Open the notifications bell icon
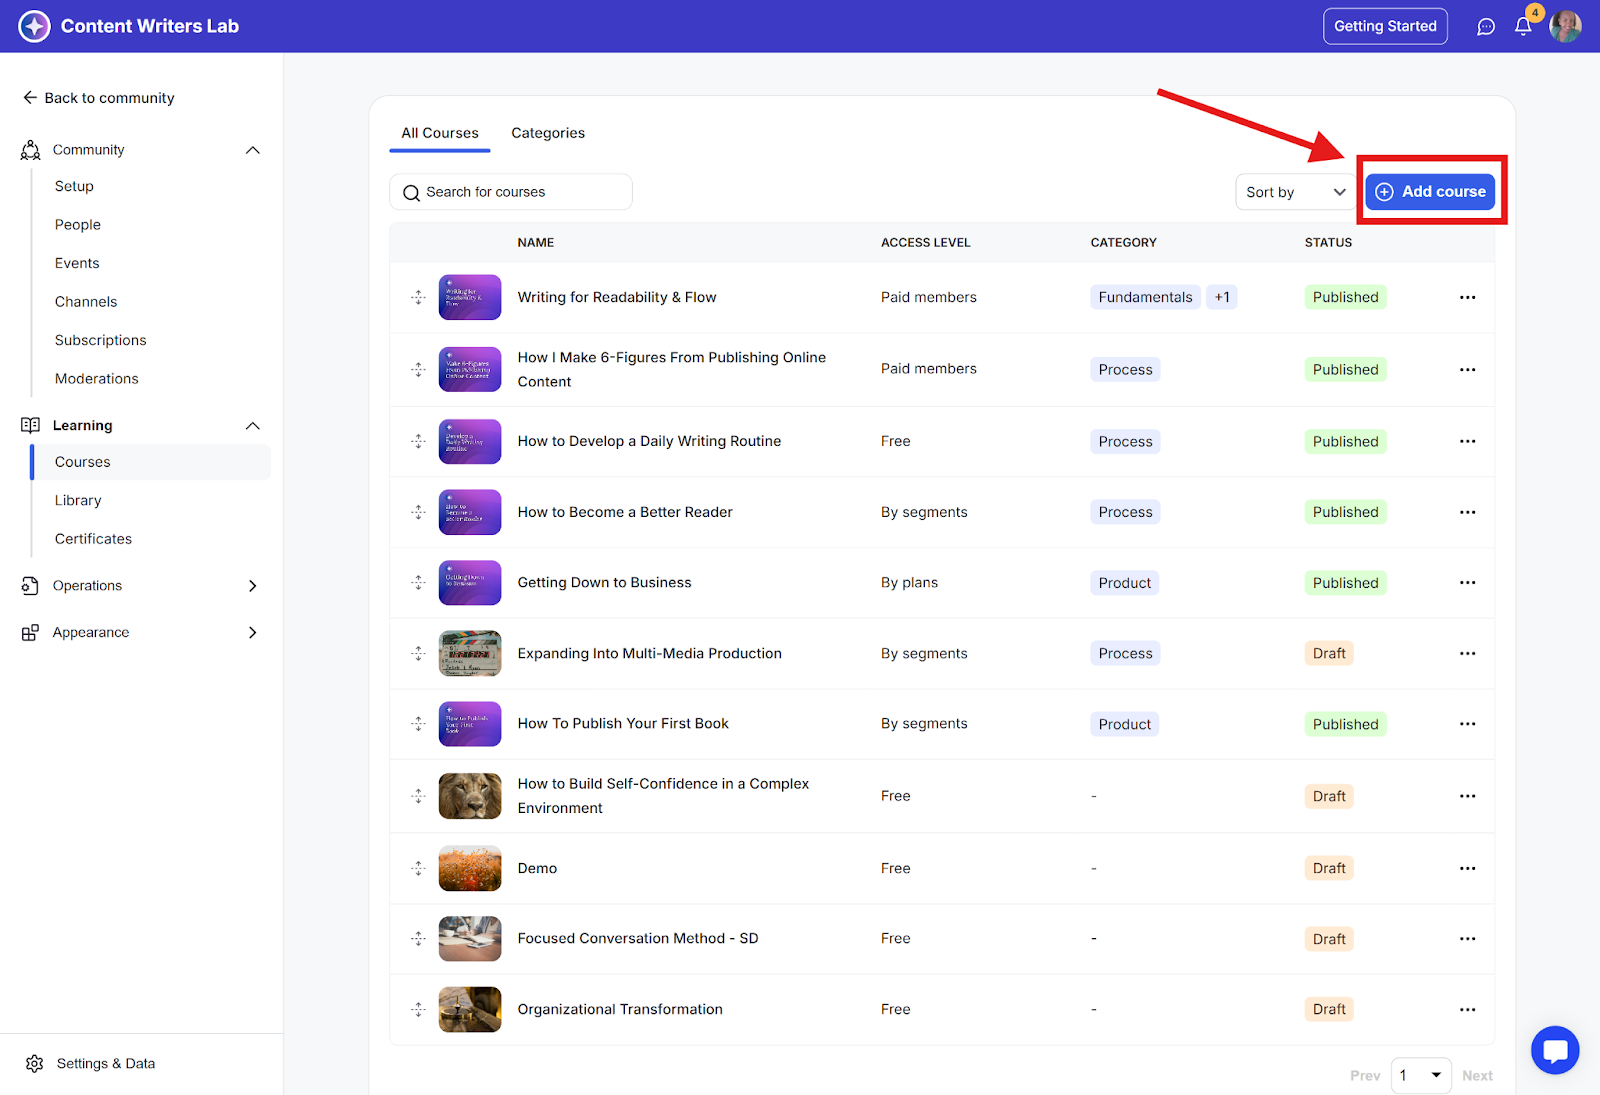Image resolution: width=1600 pixels, height=1095 pixels. (x=1523, y=27)
